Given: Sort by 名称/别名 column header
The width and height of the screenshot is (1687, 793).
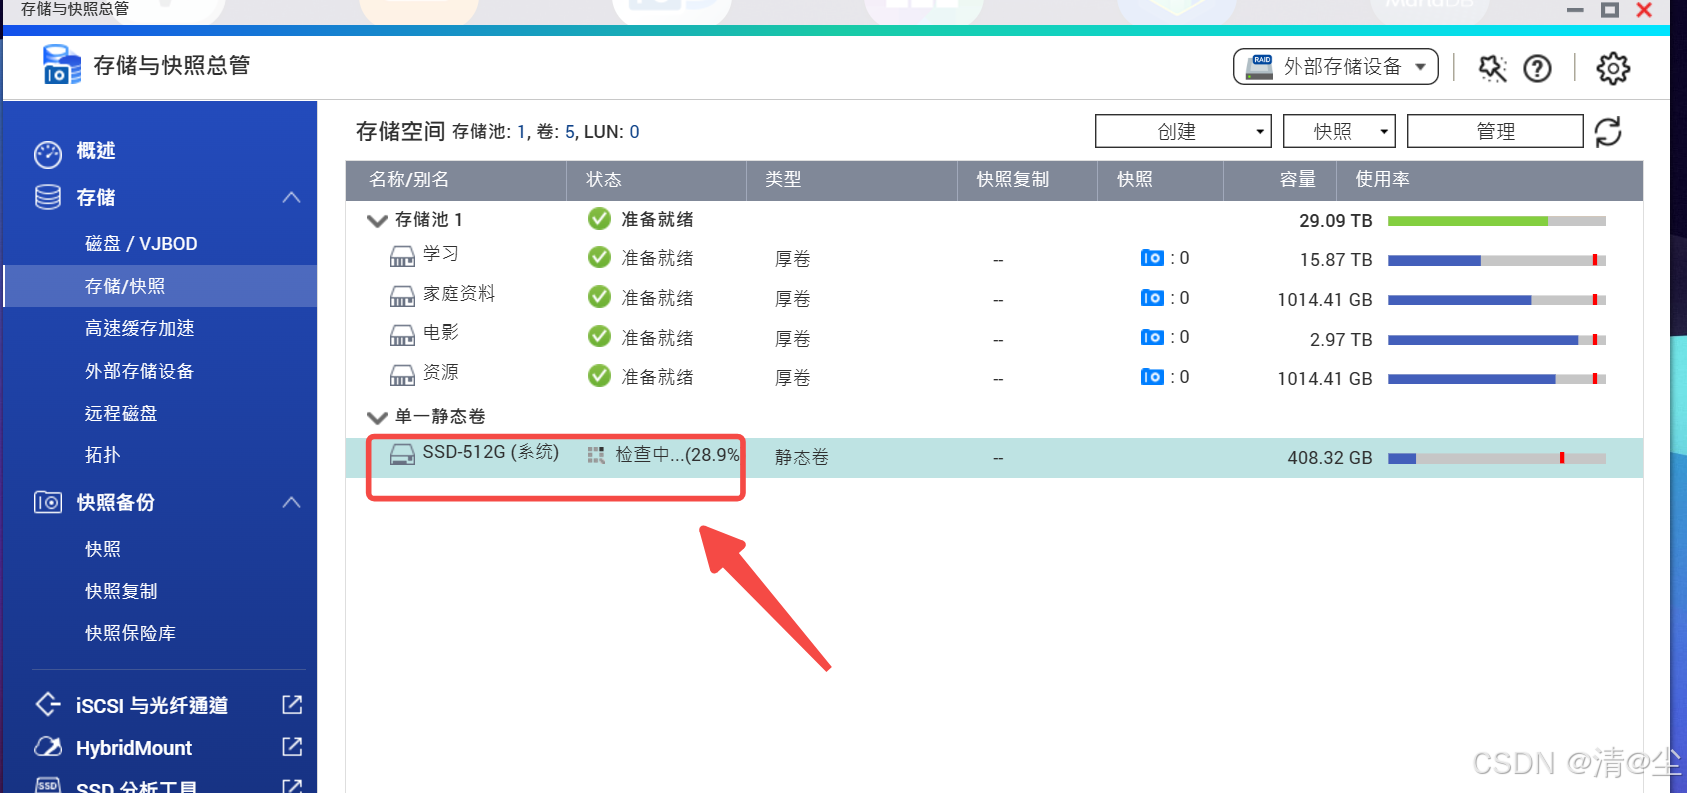Looking at the screenshot, I should click(409, 179).
